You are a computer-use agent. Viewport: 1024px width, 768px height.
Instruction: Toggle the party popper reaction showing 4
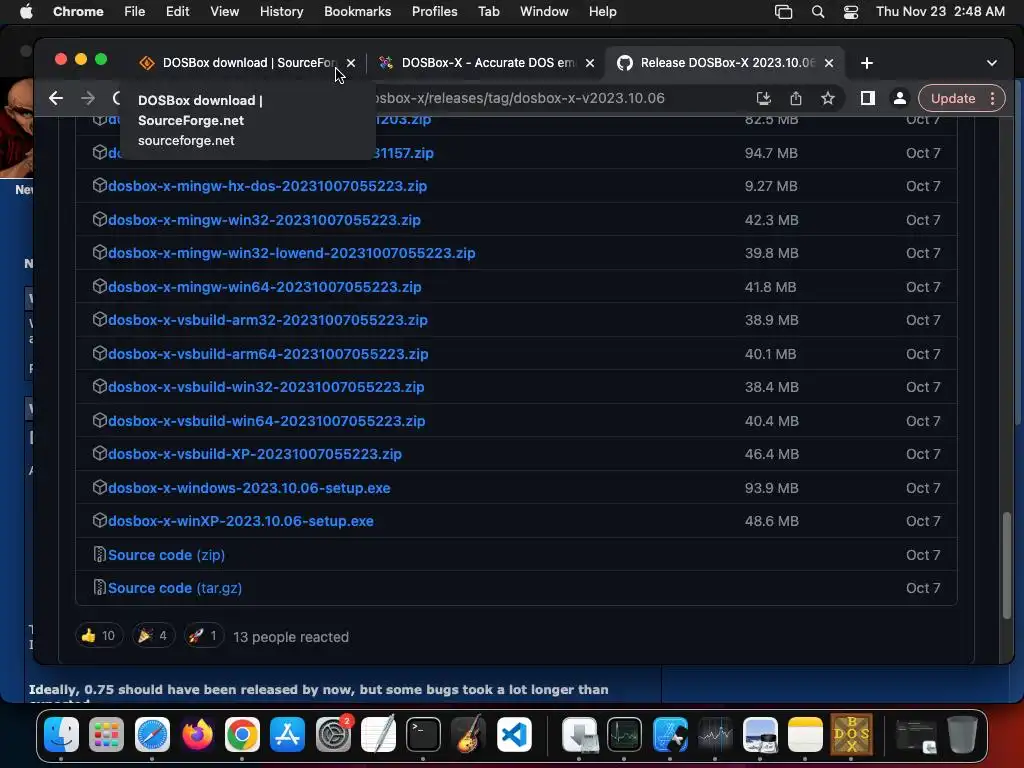coord(153,636)
